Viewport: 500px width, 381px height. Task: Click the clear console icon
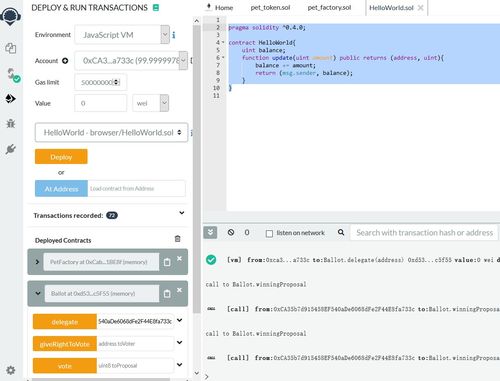(231, 232)
